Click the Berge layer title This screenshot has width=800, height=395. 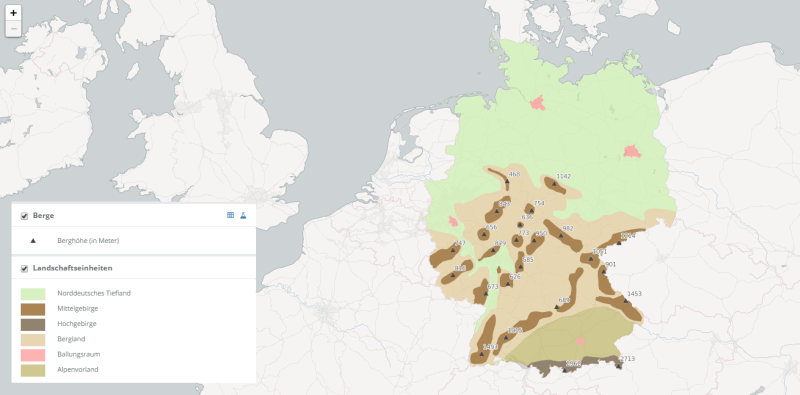click(43, 215)
